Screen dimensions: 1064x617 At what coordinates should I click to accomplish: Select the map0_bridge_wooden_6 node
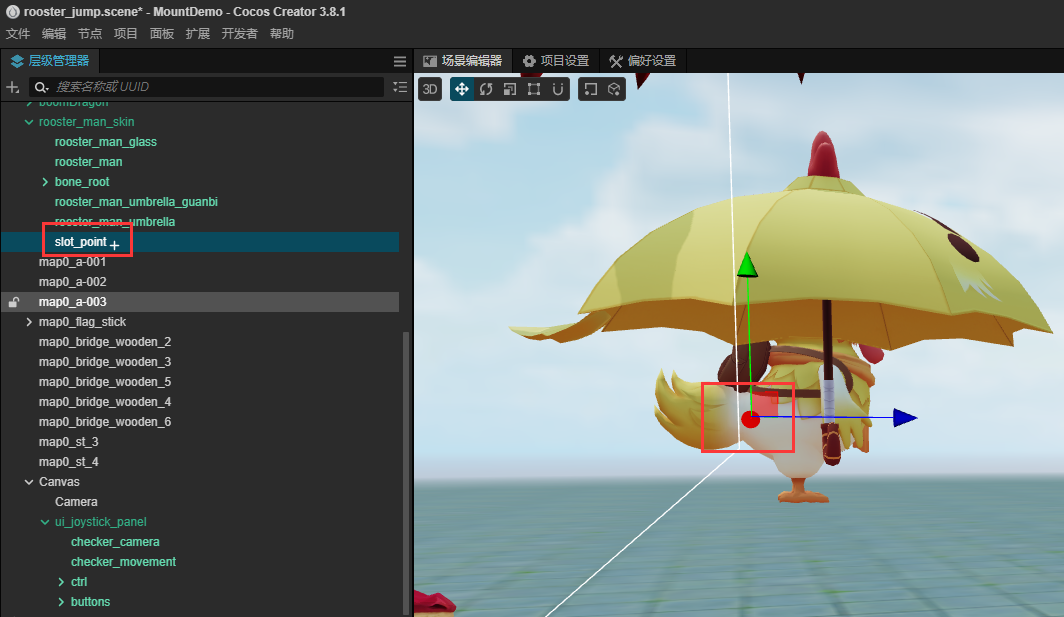pos(105,422)
